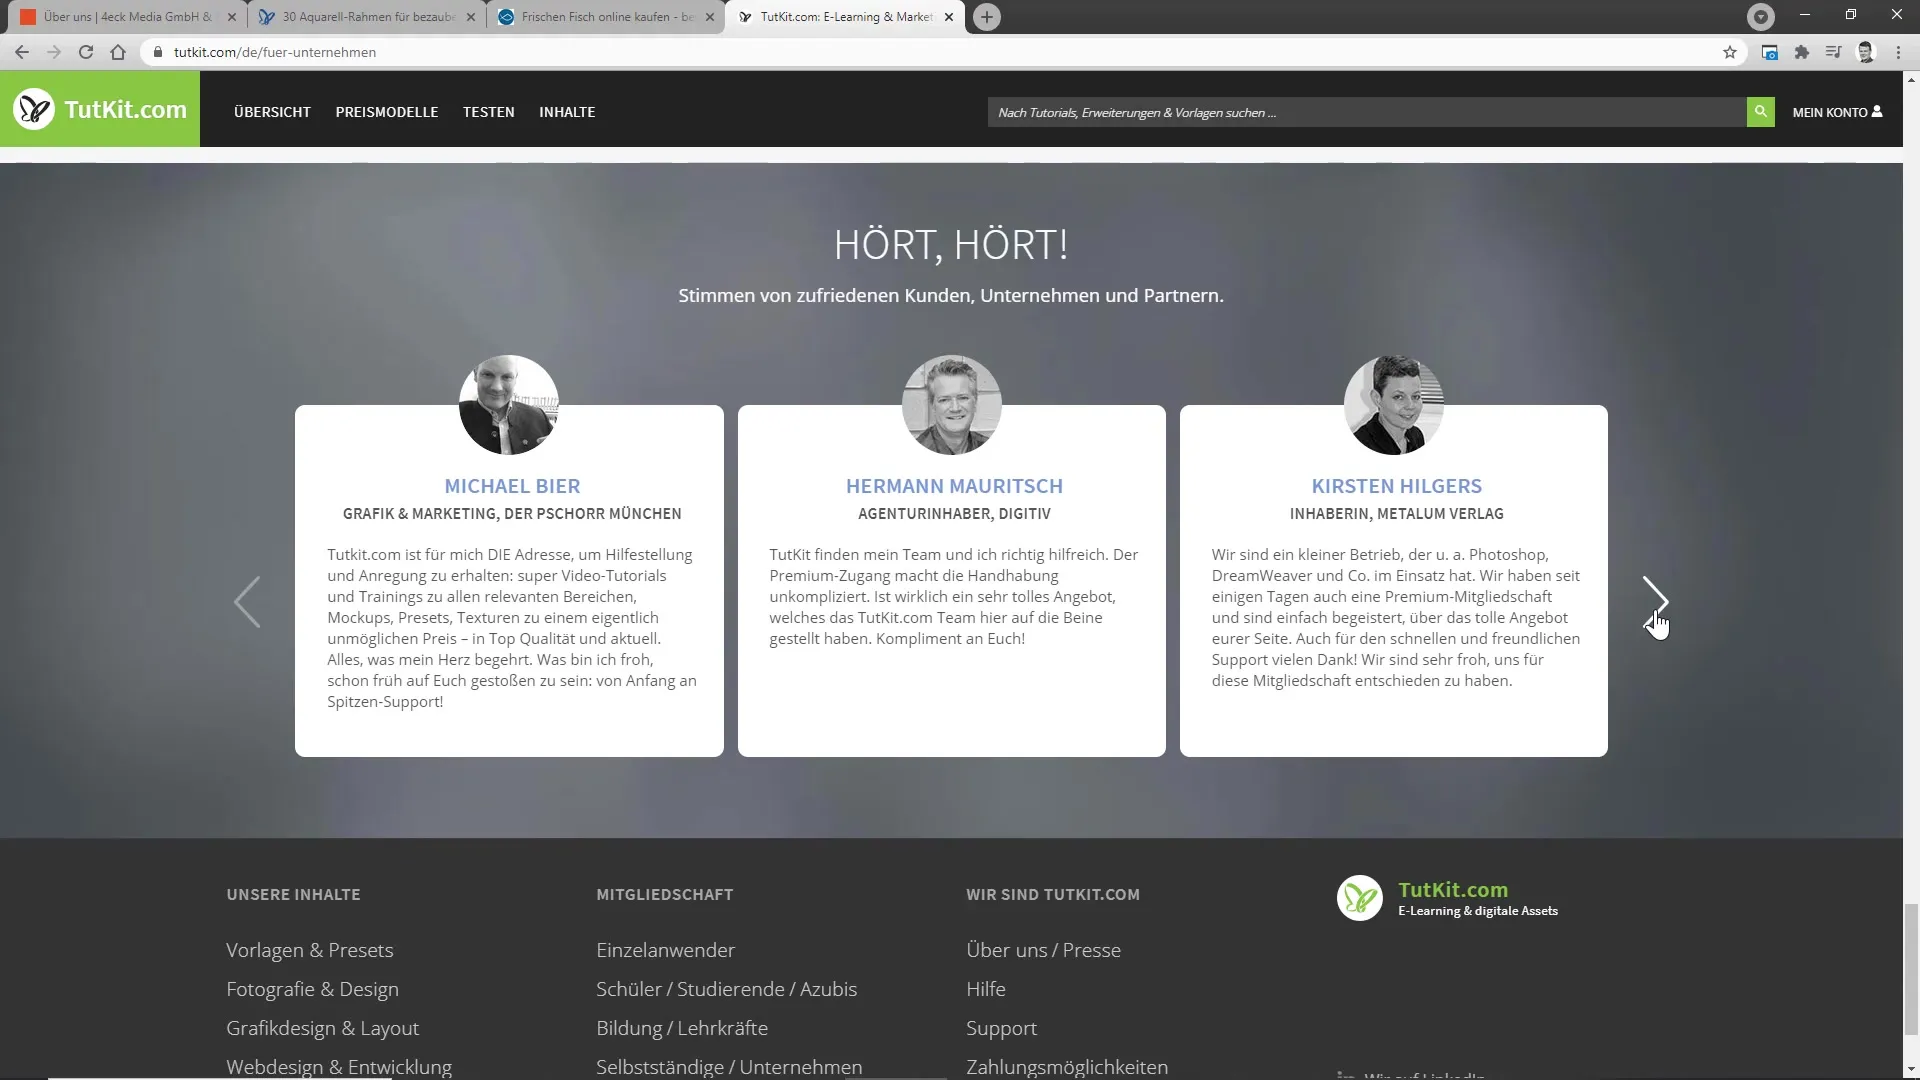Click the site lock icon in address bar

point(157,52)
